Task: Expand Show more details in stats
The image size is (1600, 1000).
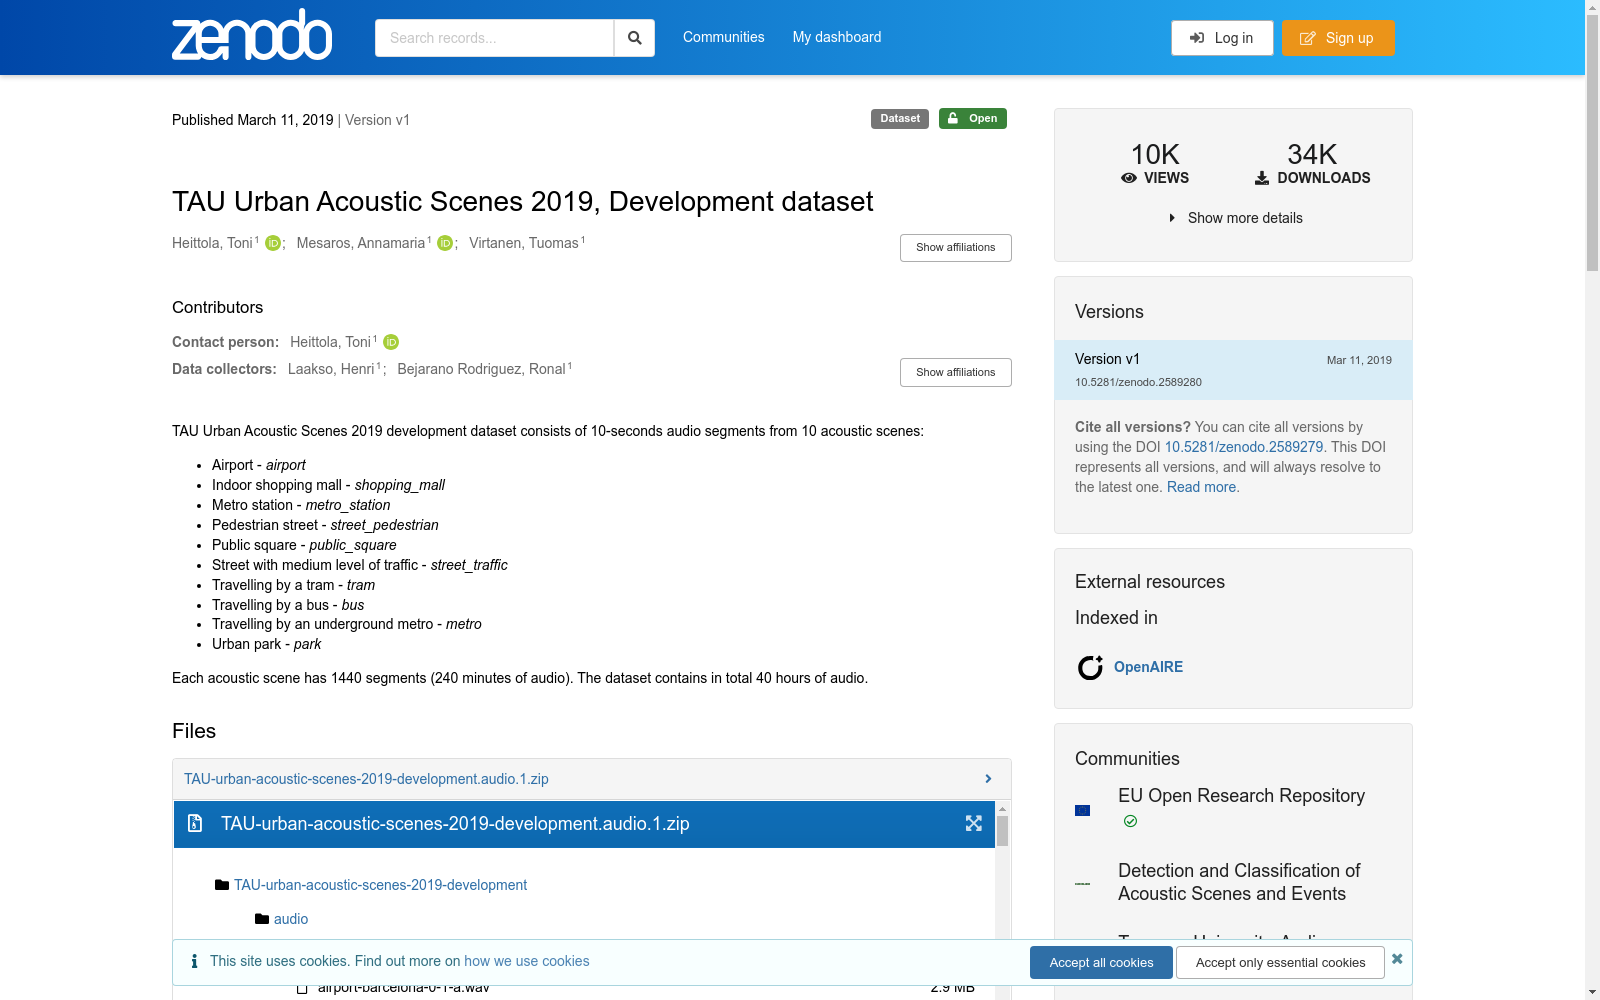Action: pos(1234,218)
